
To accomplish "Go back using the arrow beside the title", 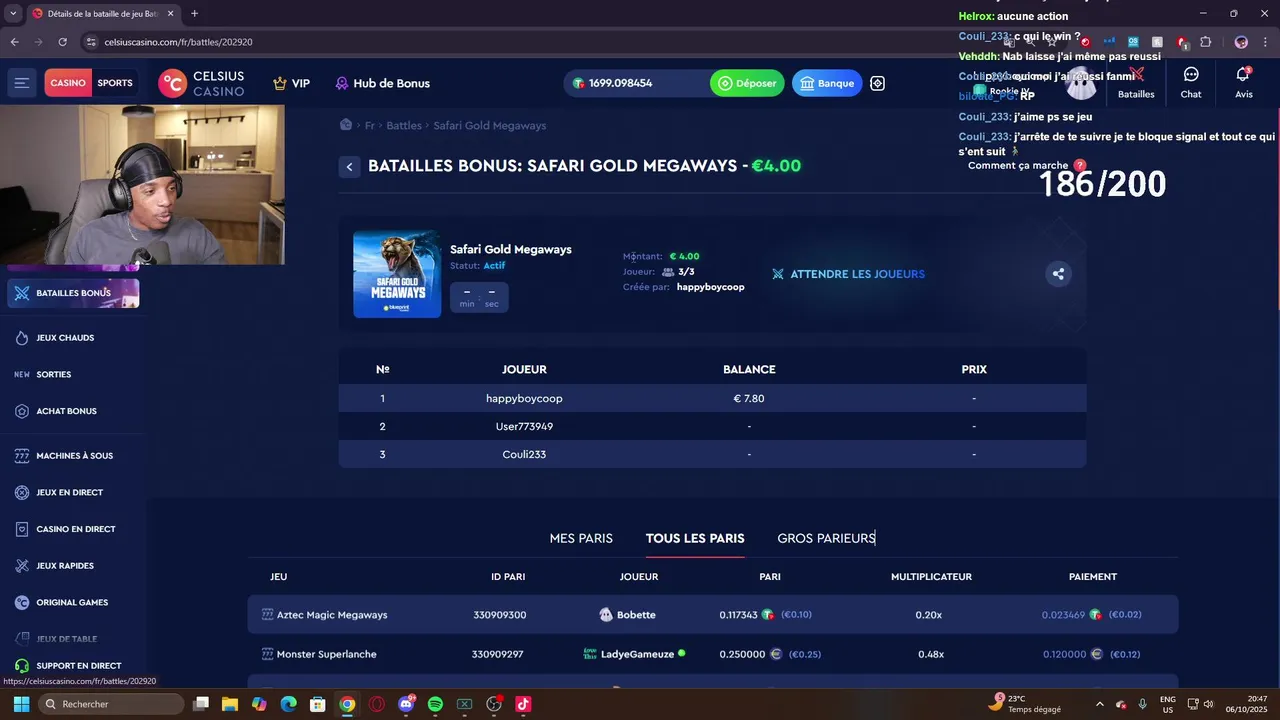I will 349,167.
